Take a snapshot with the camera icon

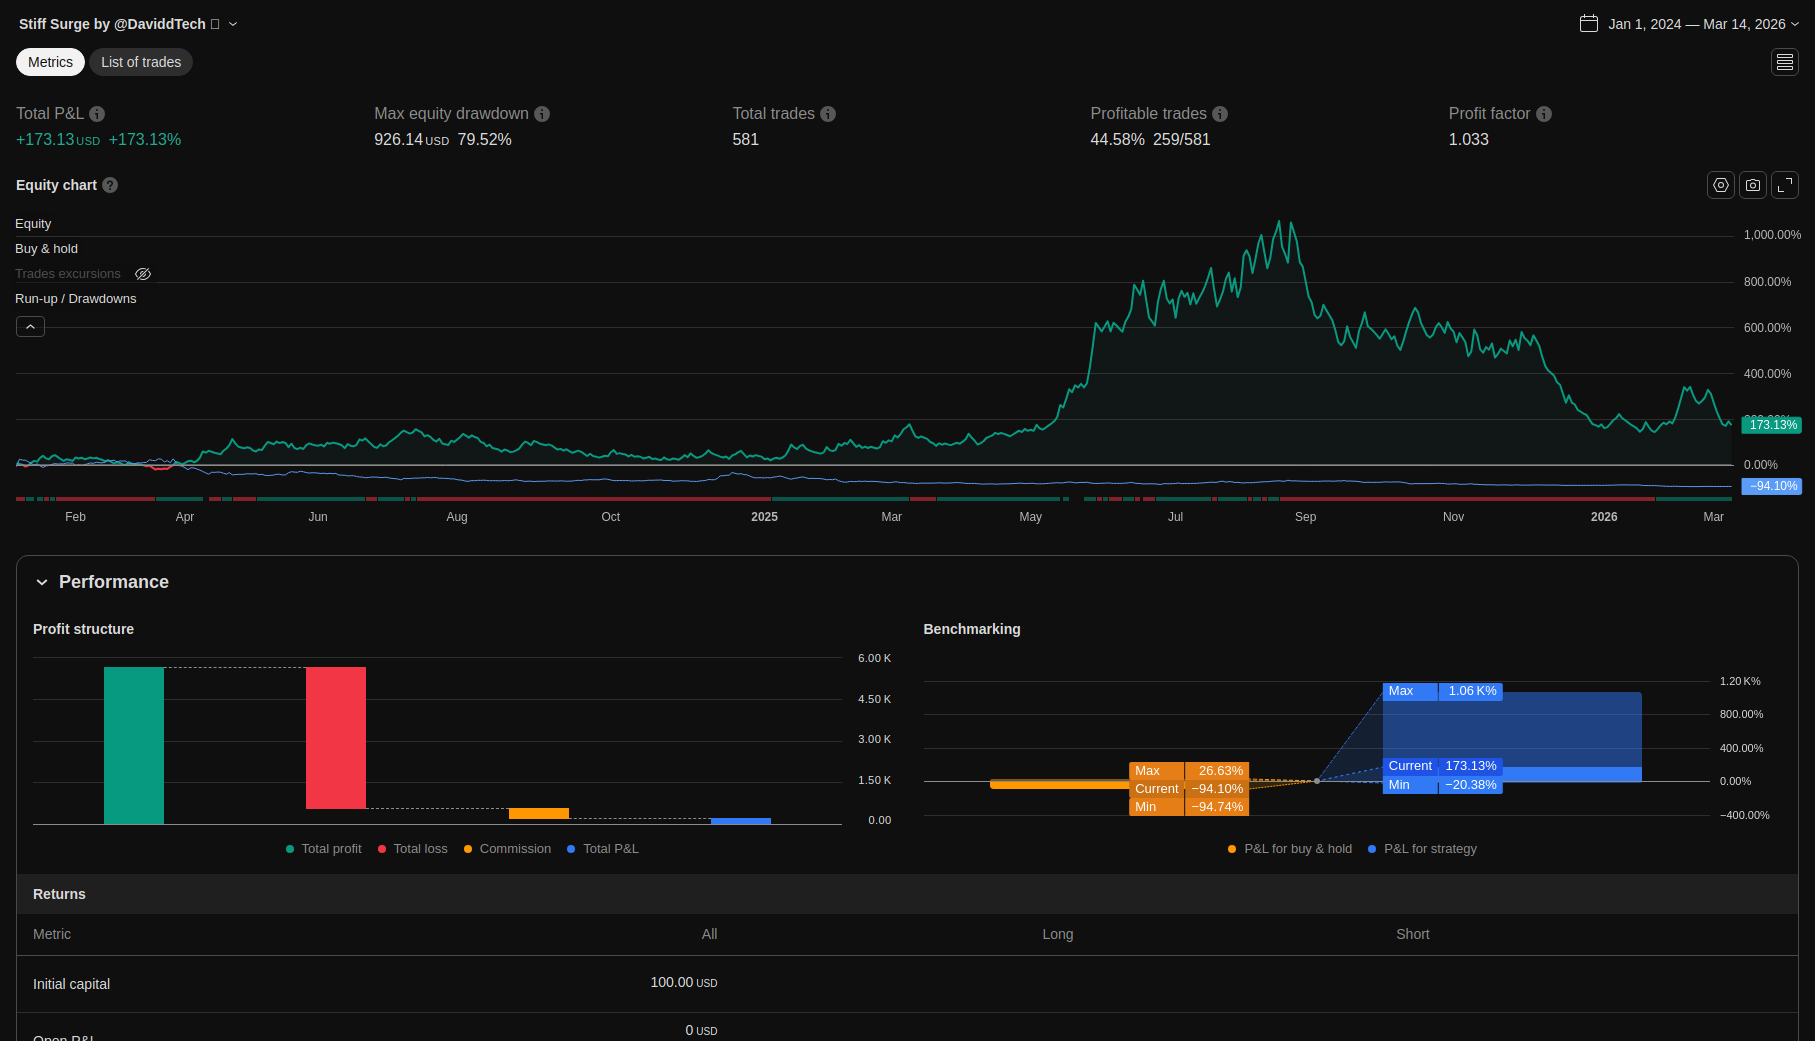pyautogui.click(x=1752, y=185)
